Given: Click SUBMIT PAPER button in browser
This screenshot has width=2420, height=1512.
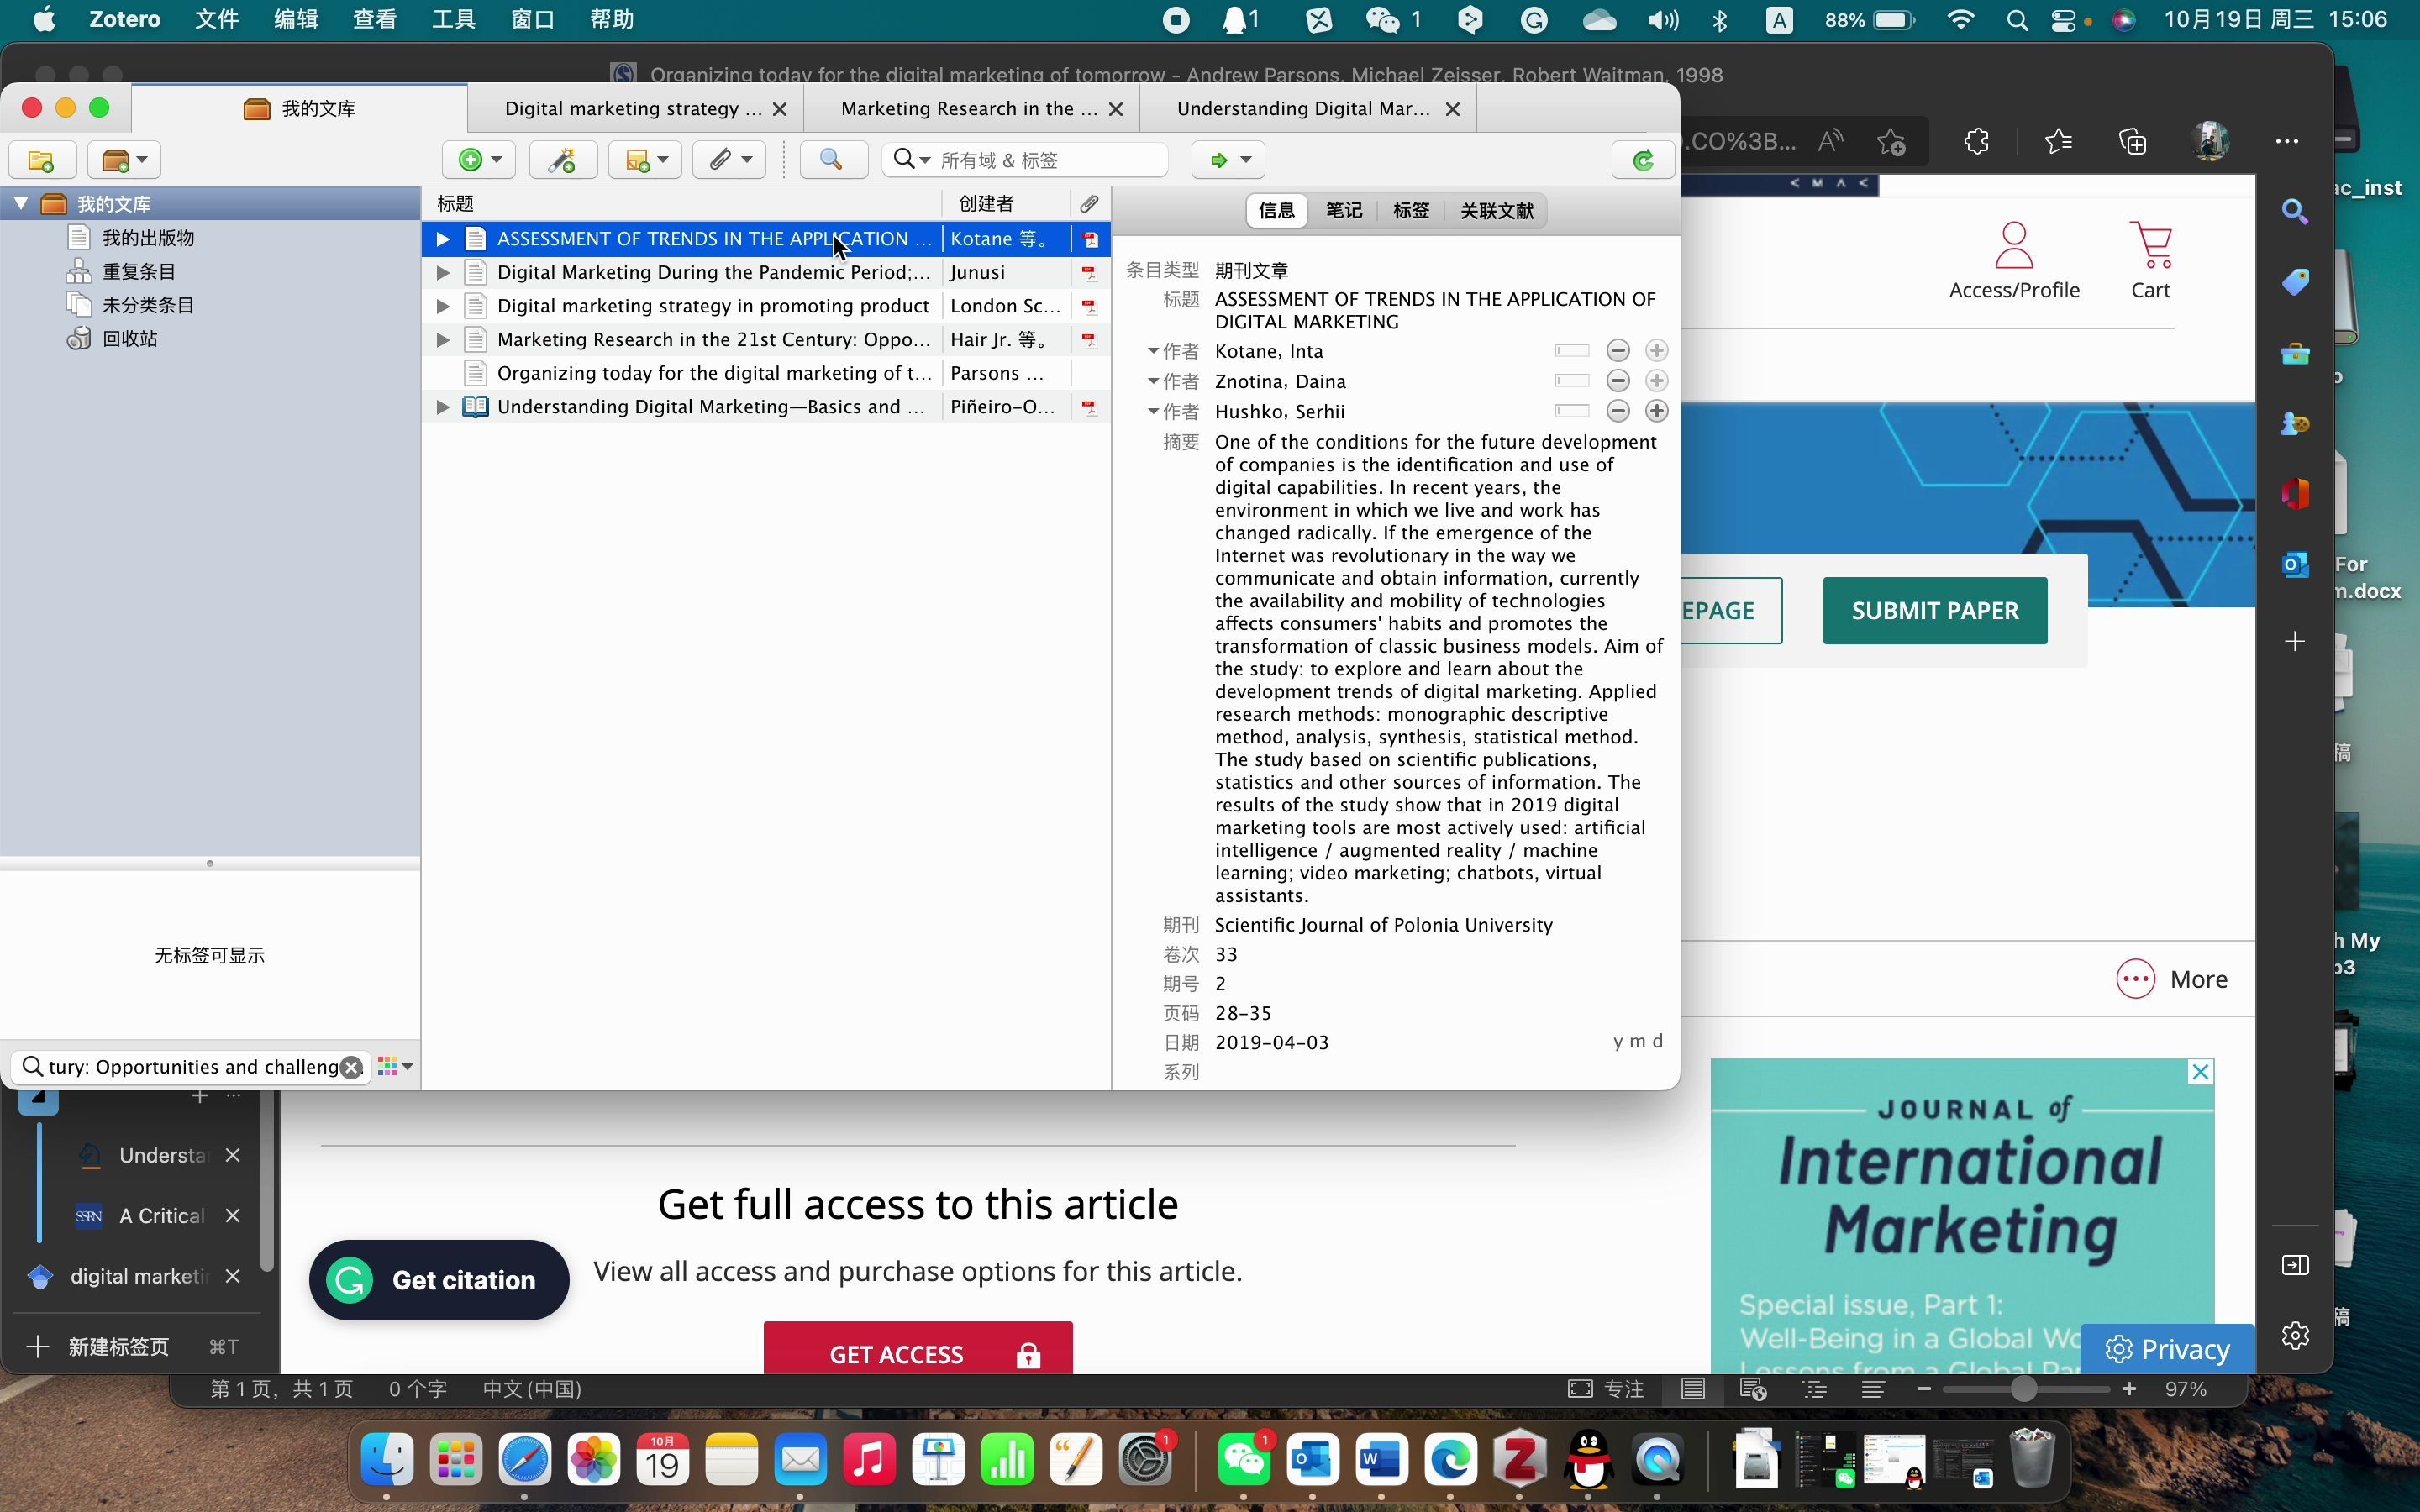Looking at the screenshot, I should pos(1935,611).
